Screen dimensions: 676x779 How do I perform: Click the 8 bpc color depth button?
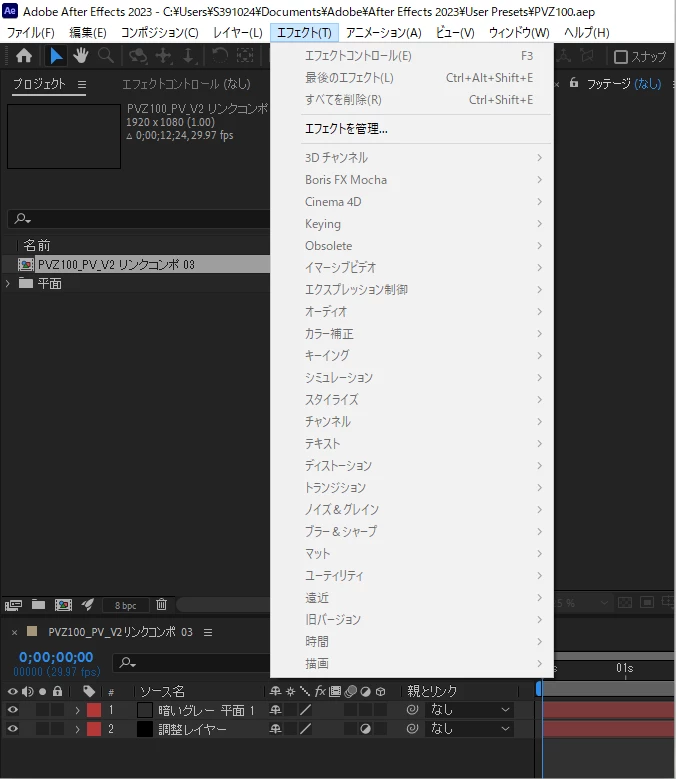pyautogui.click(x=126, y=605)
